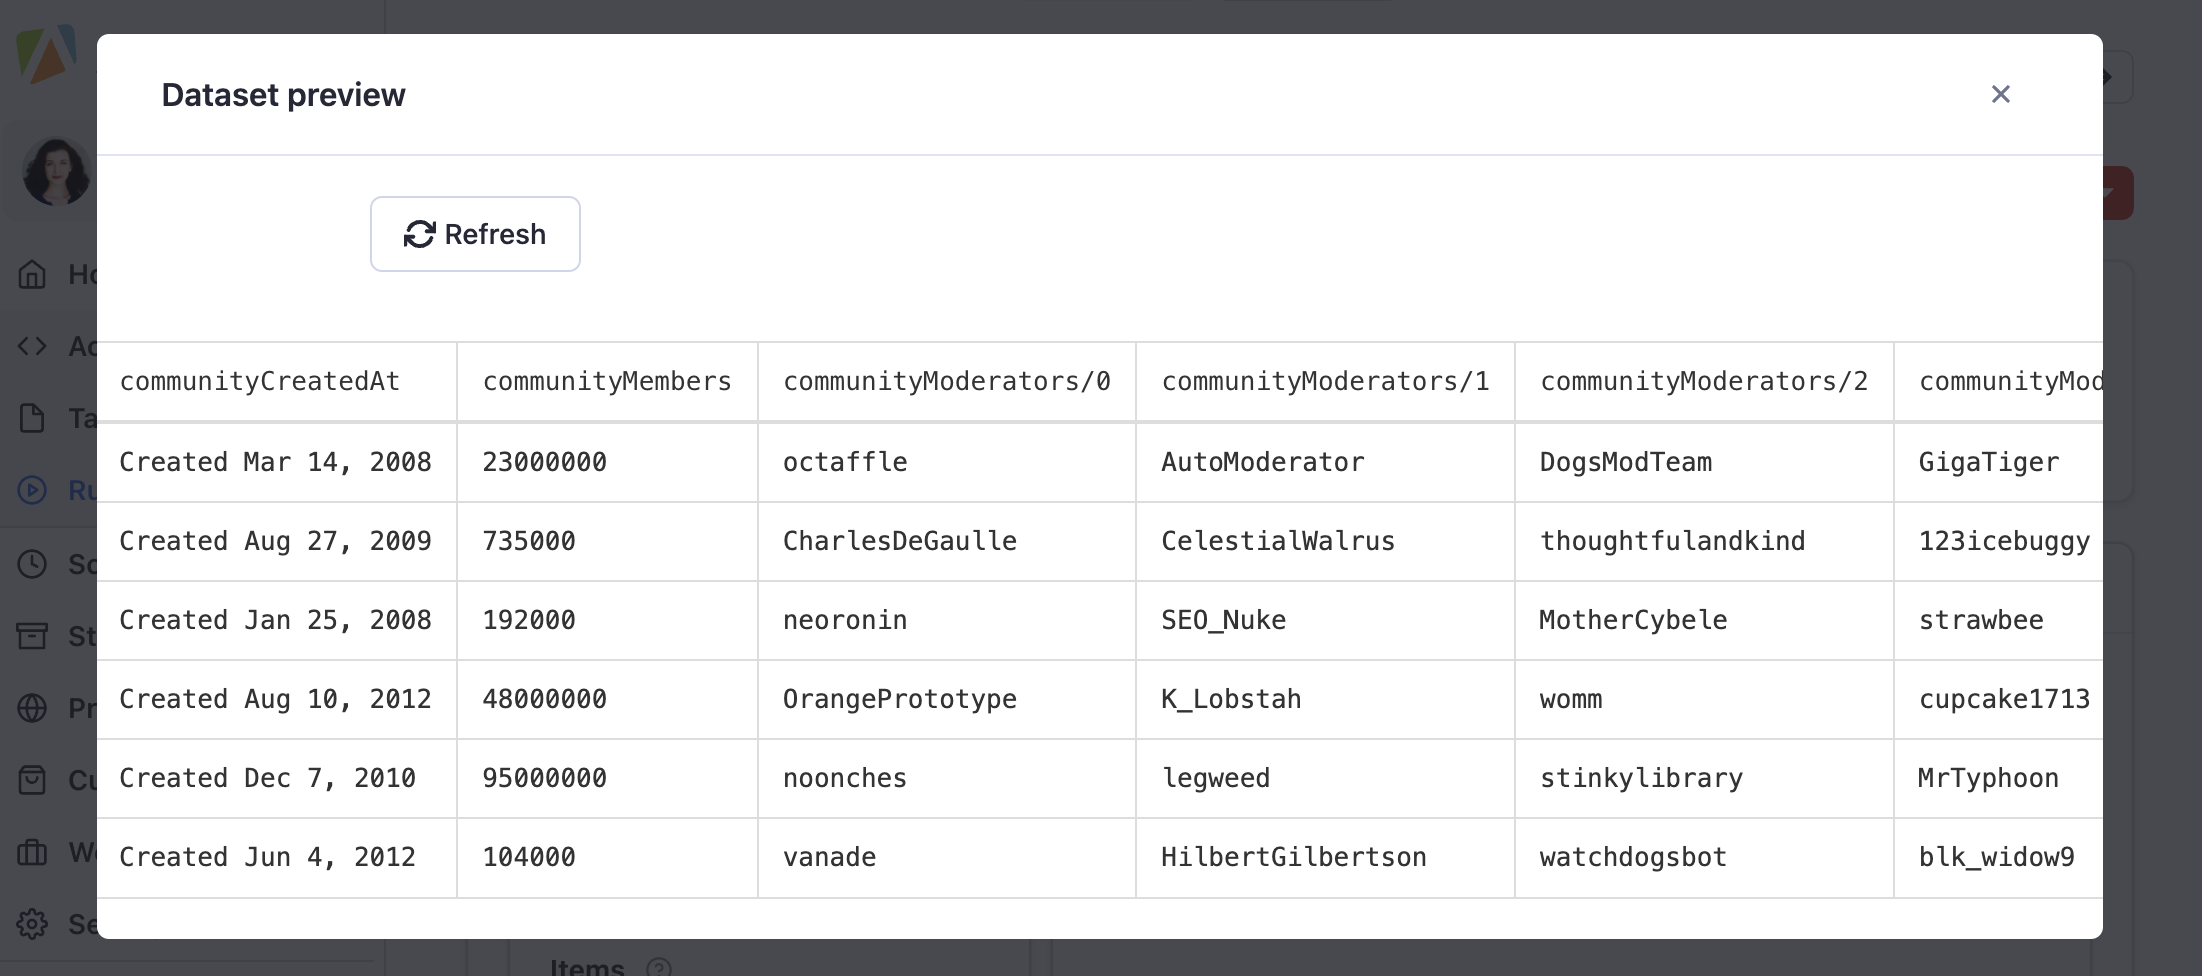Click the moderator cell 'thoughtfulandkind'

[x=1704, y=541]
